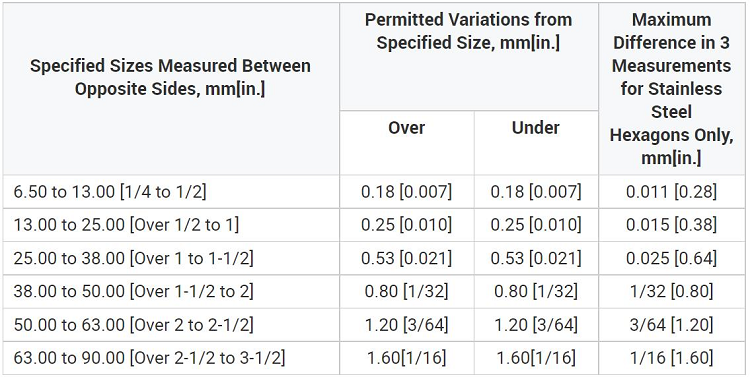Select the Under value 0.25 [0.010]
This screenshot has width=750, height=377.
(536, 225)
